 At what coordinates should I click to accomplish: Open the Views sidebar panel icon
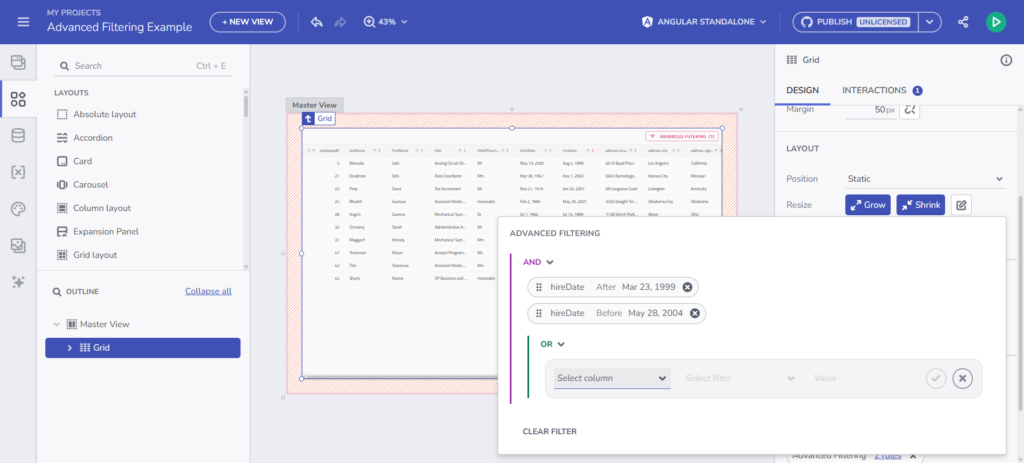[x=18, y=63]
